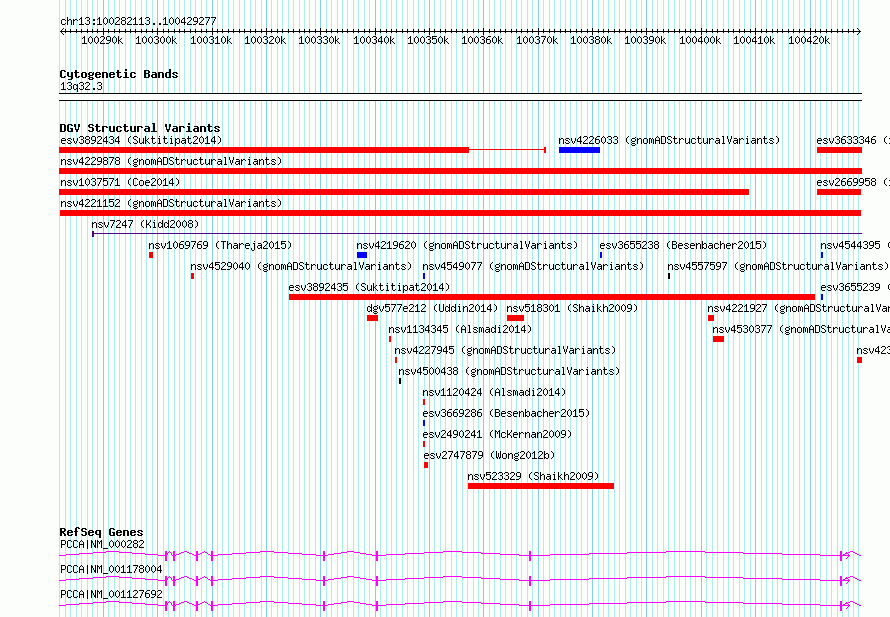Image resolution: width=890 pixels, height=617 pixels.
Task: Click the chr13:100282113..100429277 coordinate text
Action: point(138,21)
